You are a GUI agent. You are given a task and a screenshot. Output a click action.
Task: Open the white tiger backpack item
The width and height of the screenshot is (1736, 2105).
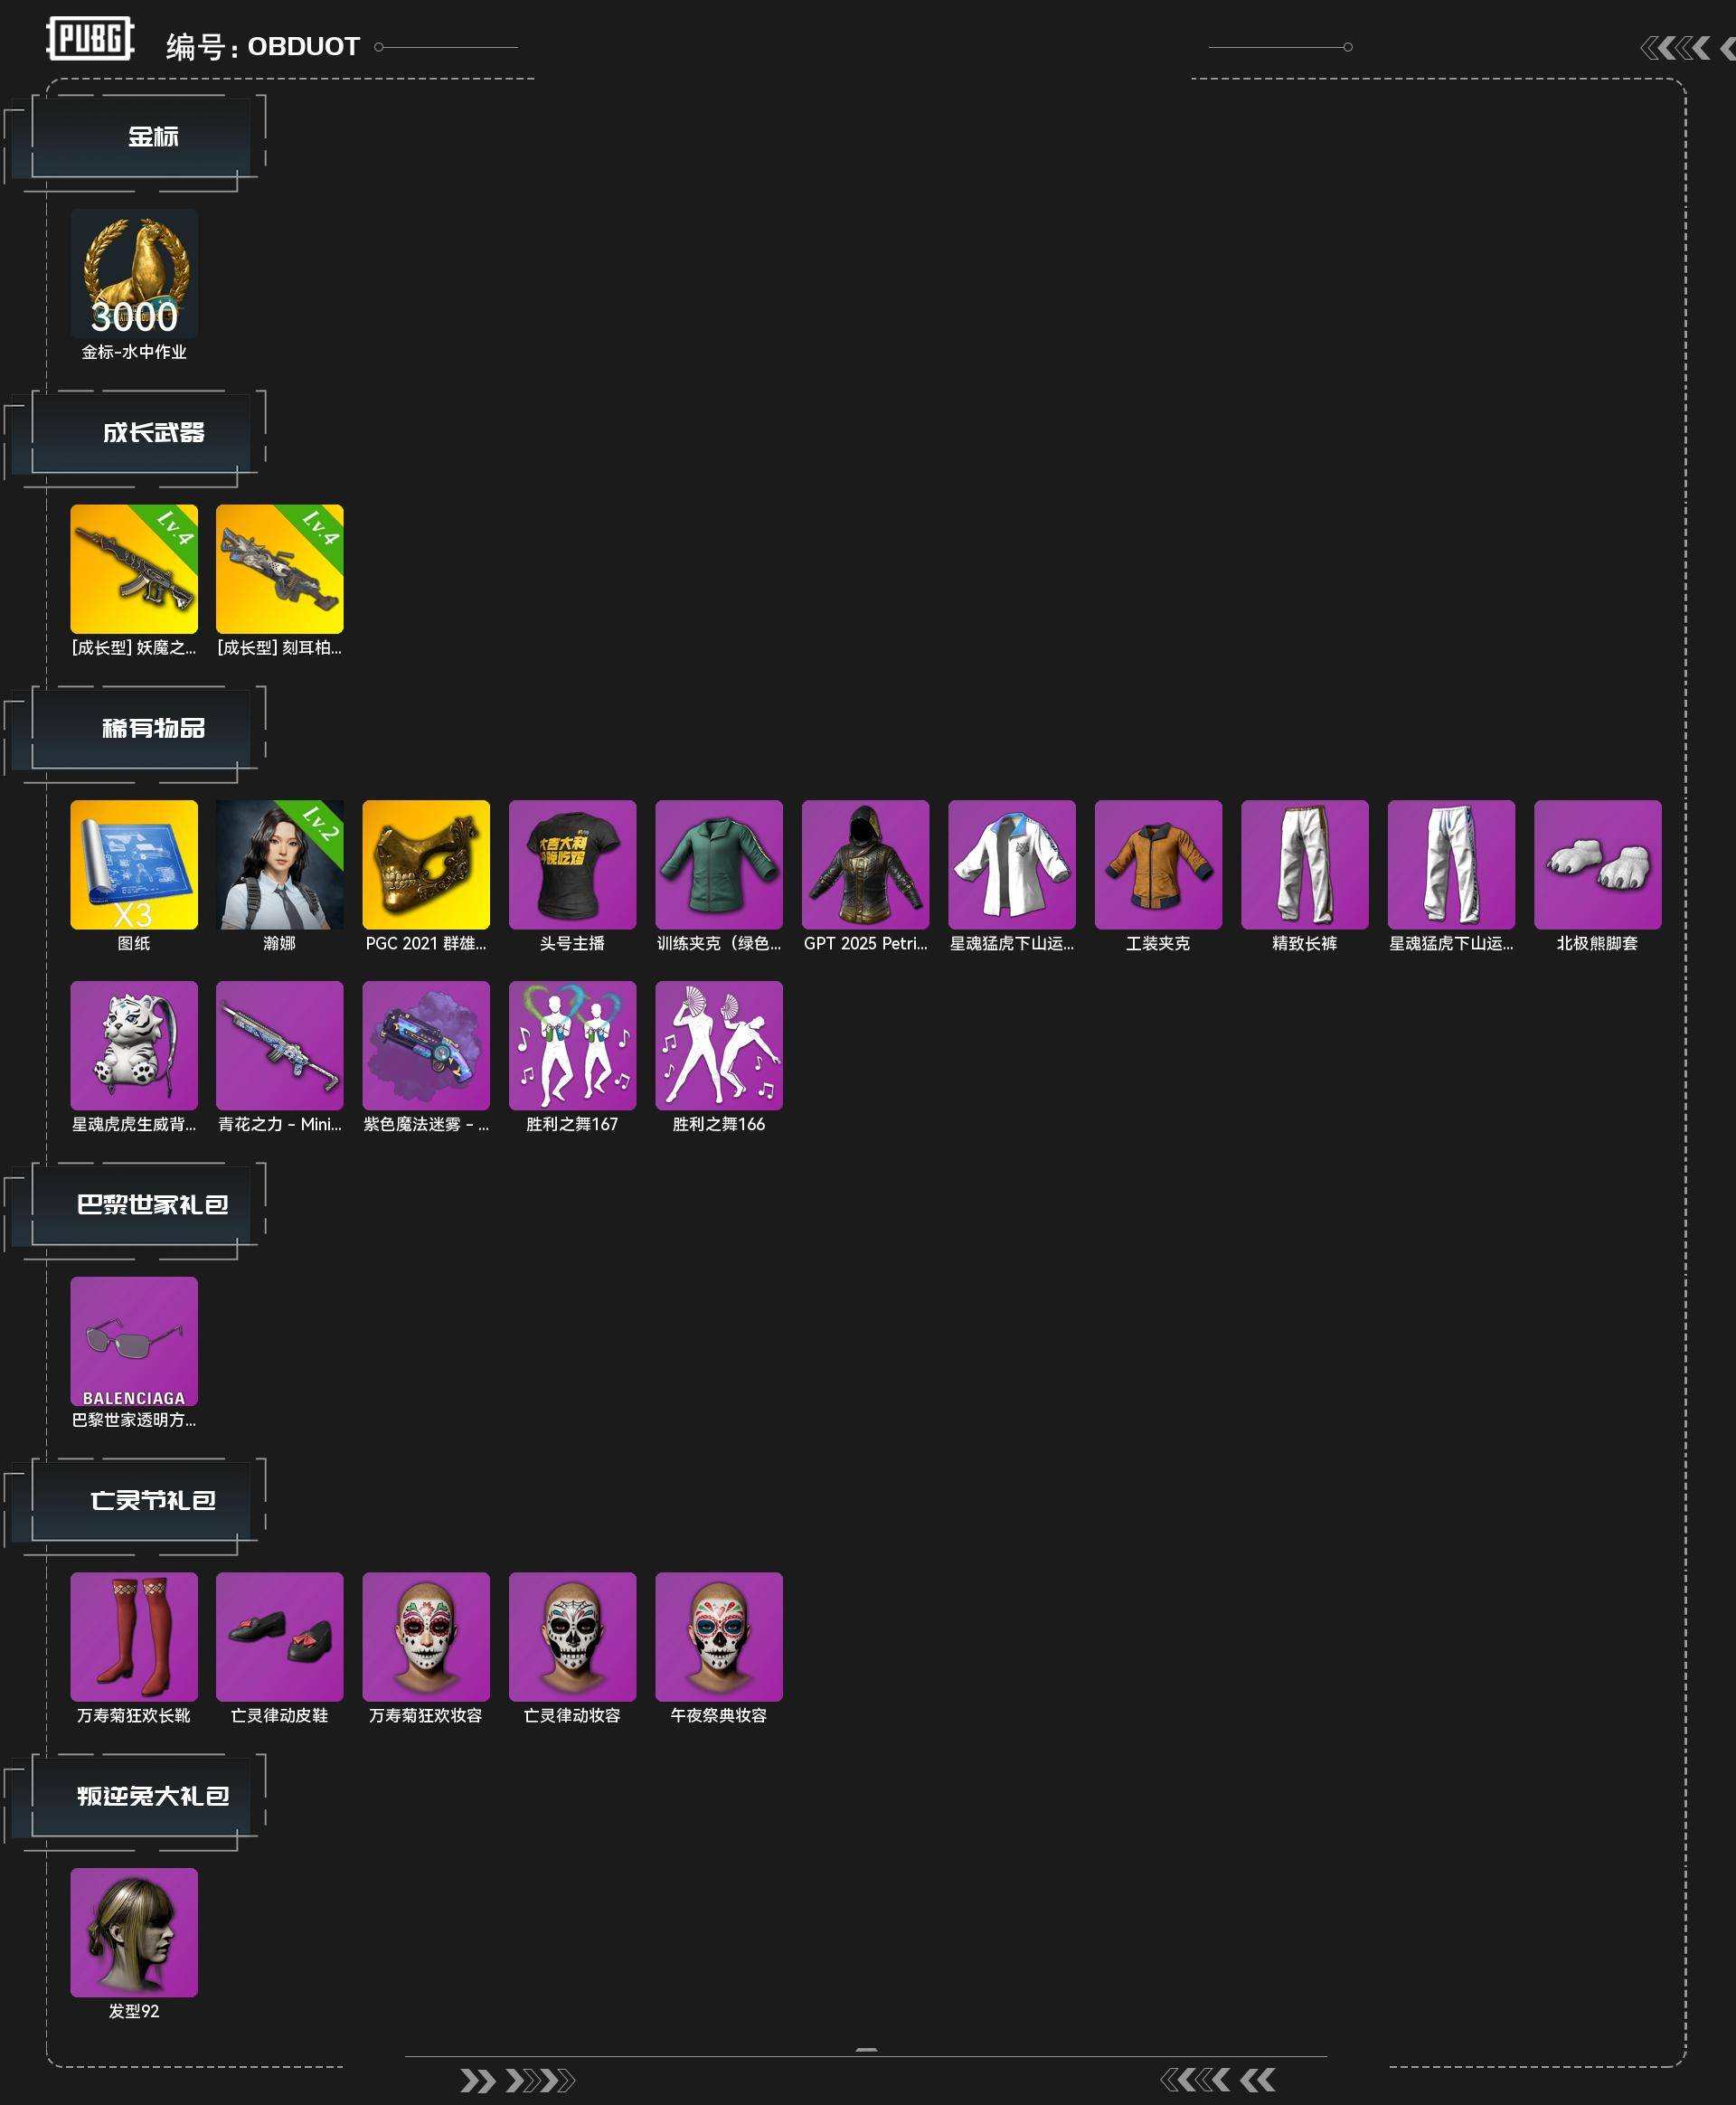(134, 1045)
